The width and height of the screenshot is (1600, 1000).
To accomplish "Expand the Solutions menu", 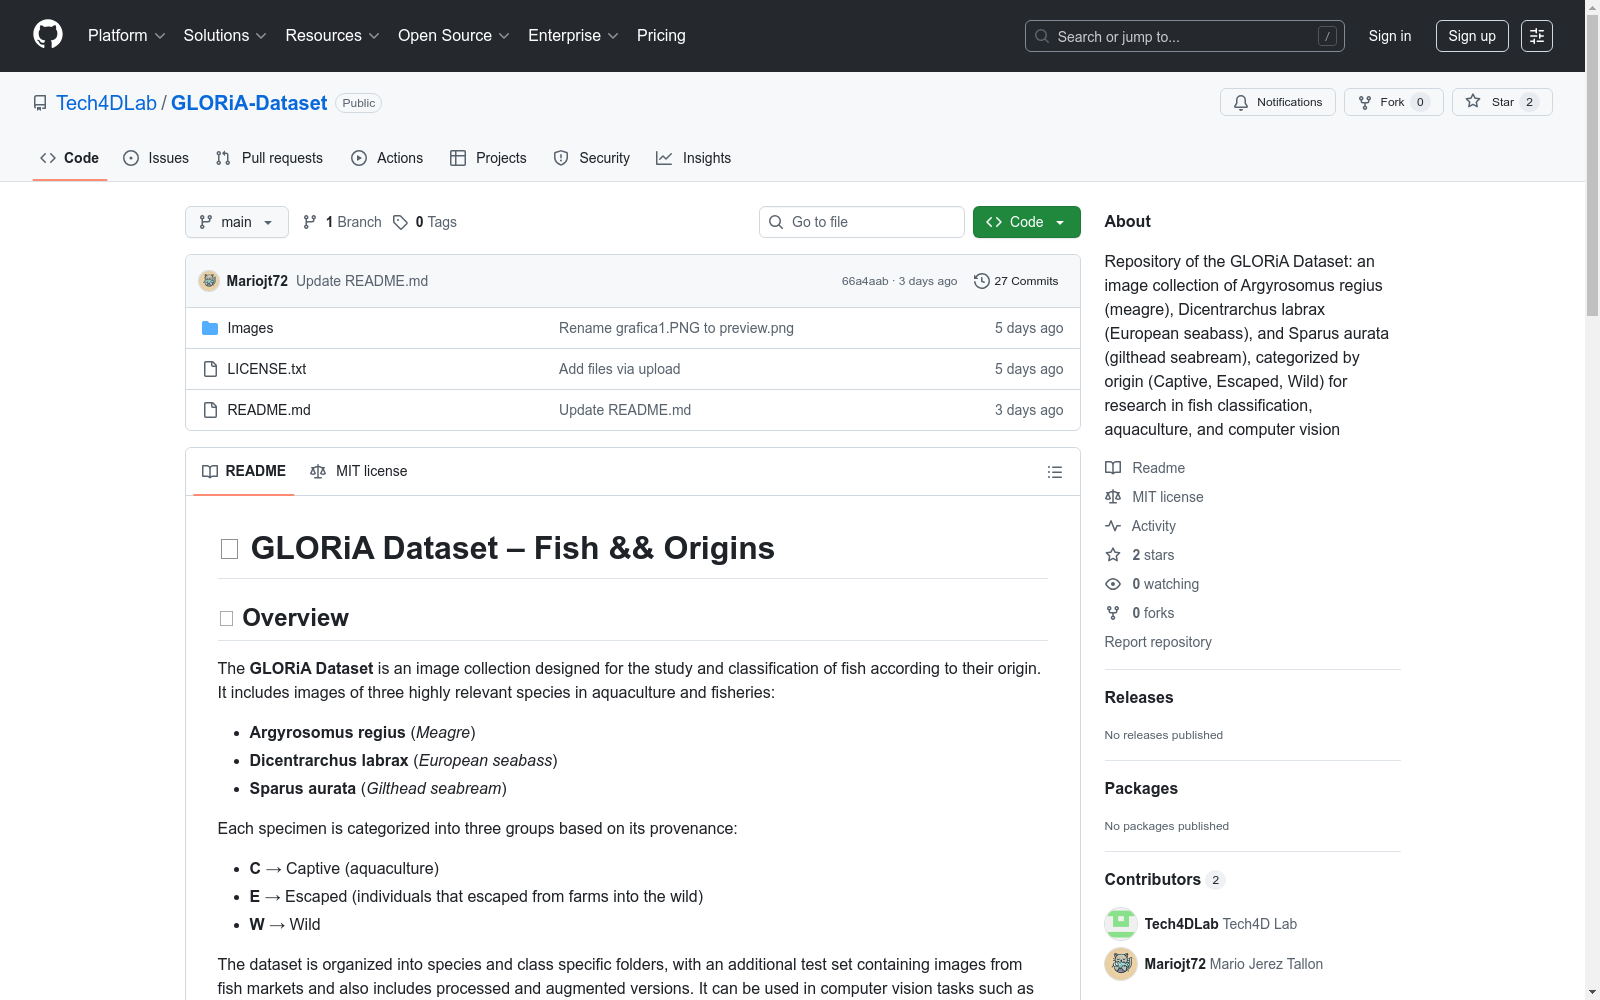I will click(225, 36).
